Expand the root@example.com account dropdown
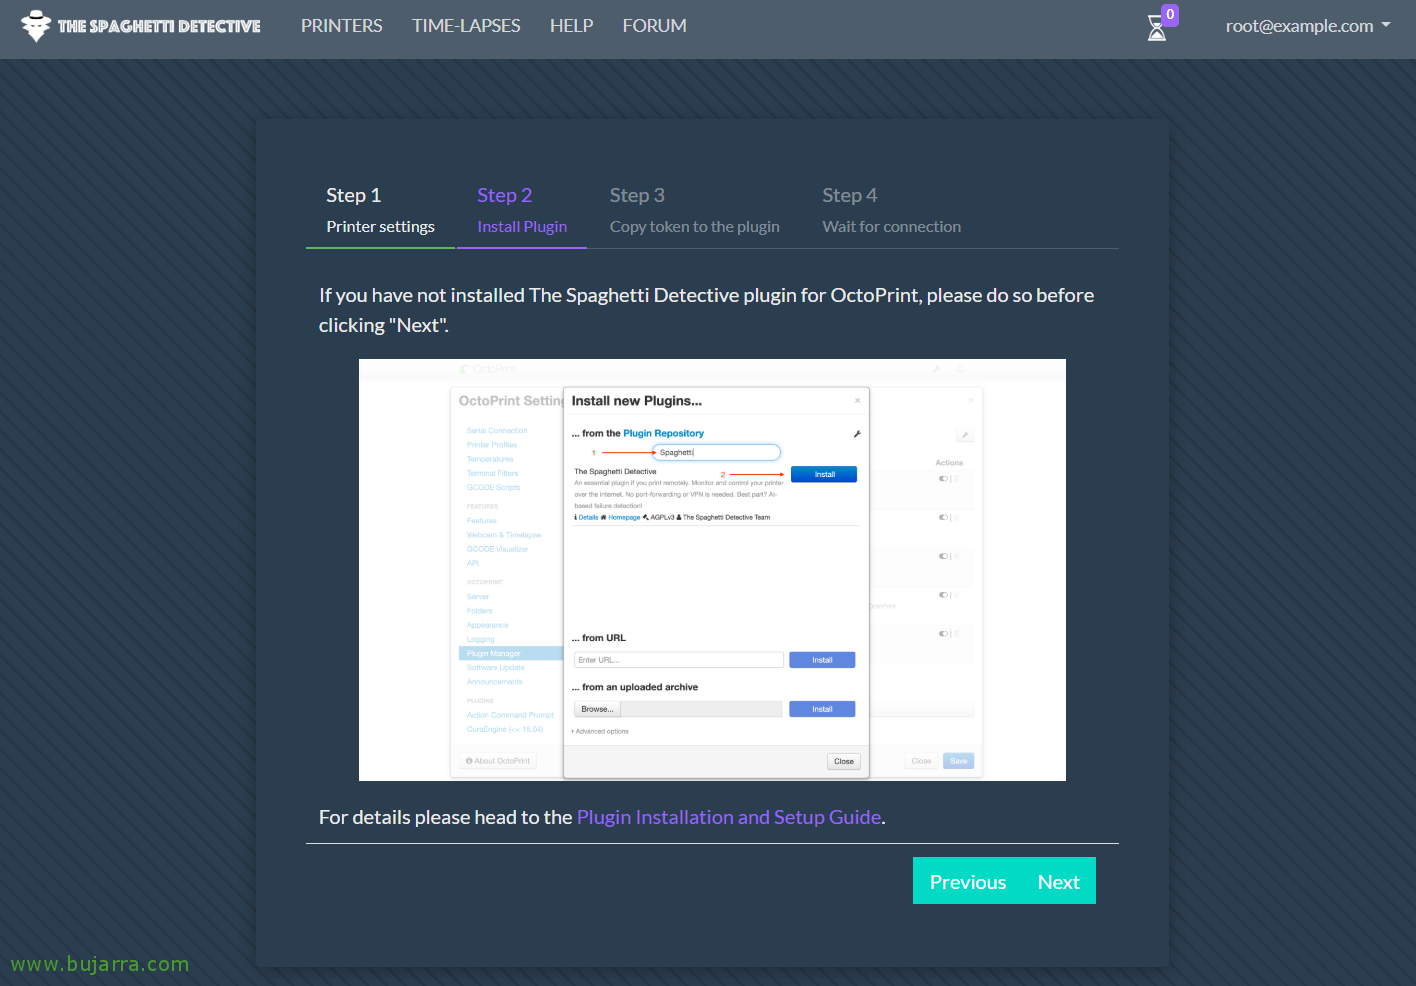The image size is (1416, 986). (x=1307, y=26)
